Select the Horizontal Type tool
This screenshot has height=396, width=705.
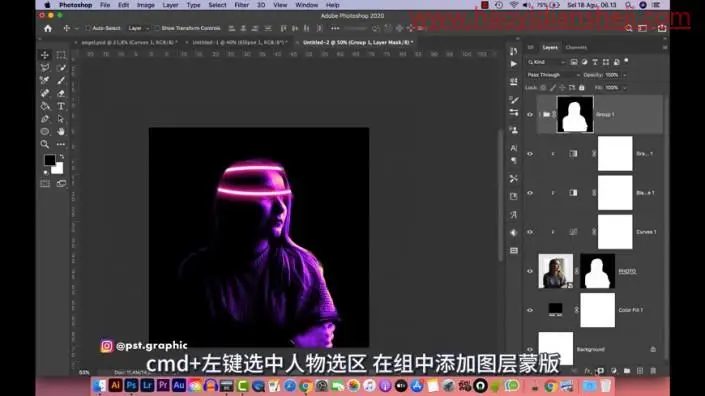tap(61, 106)
